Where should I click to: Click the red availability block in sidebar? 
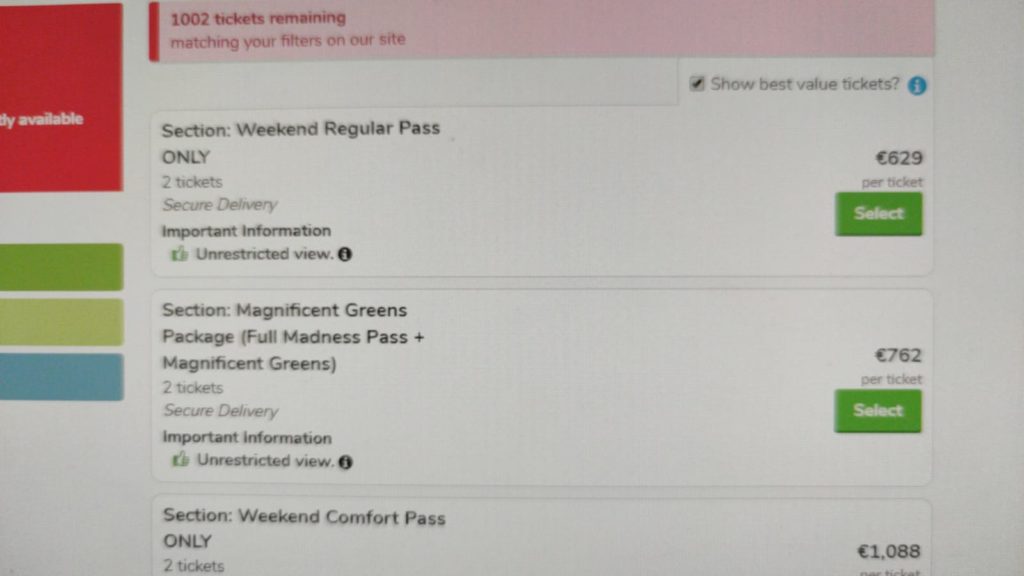[x=61, y=98]
